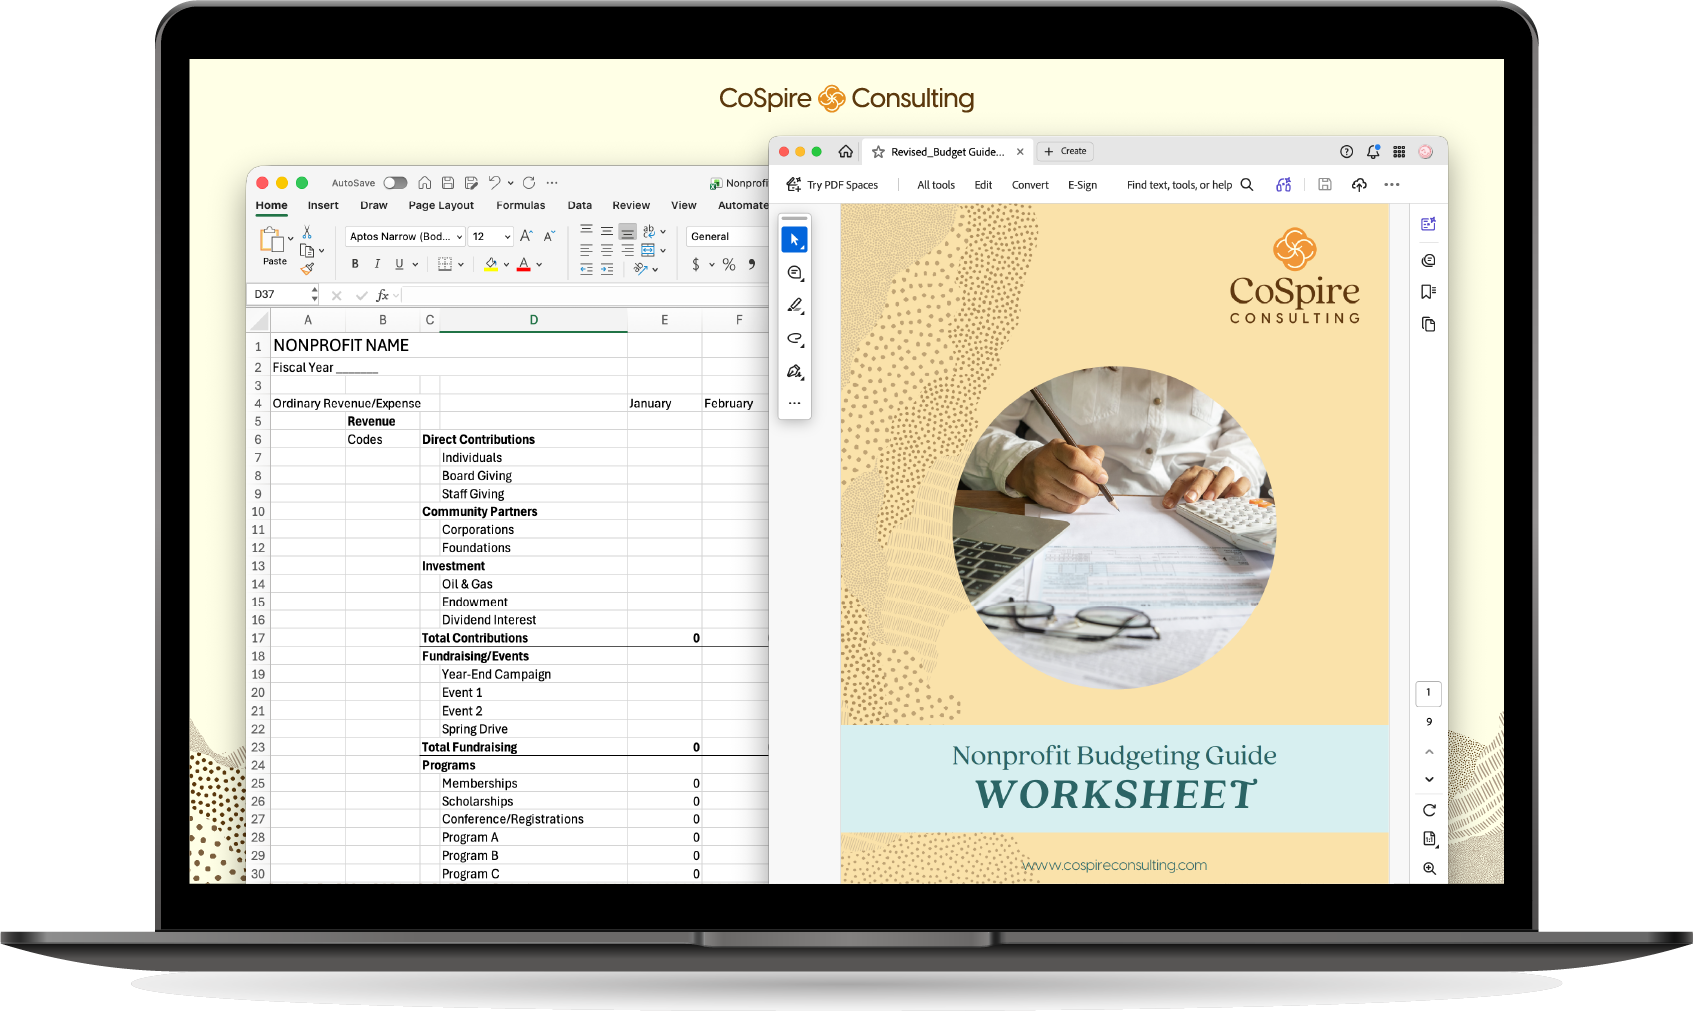The width and height of the screenshot is (1693, 1011).
Task: Click the Create button in Acrobat
Action: tap(1065, 151)
